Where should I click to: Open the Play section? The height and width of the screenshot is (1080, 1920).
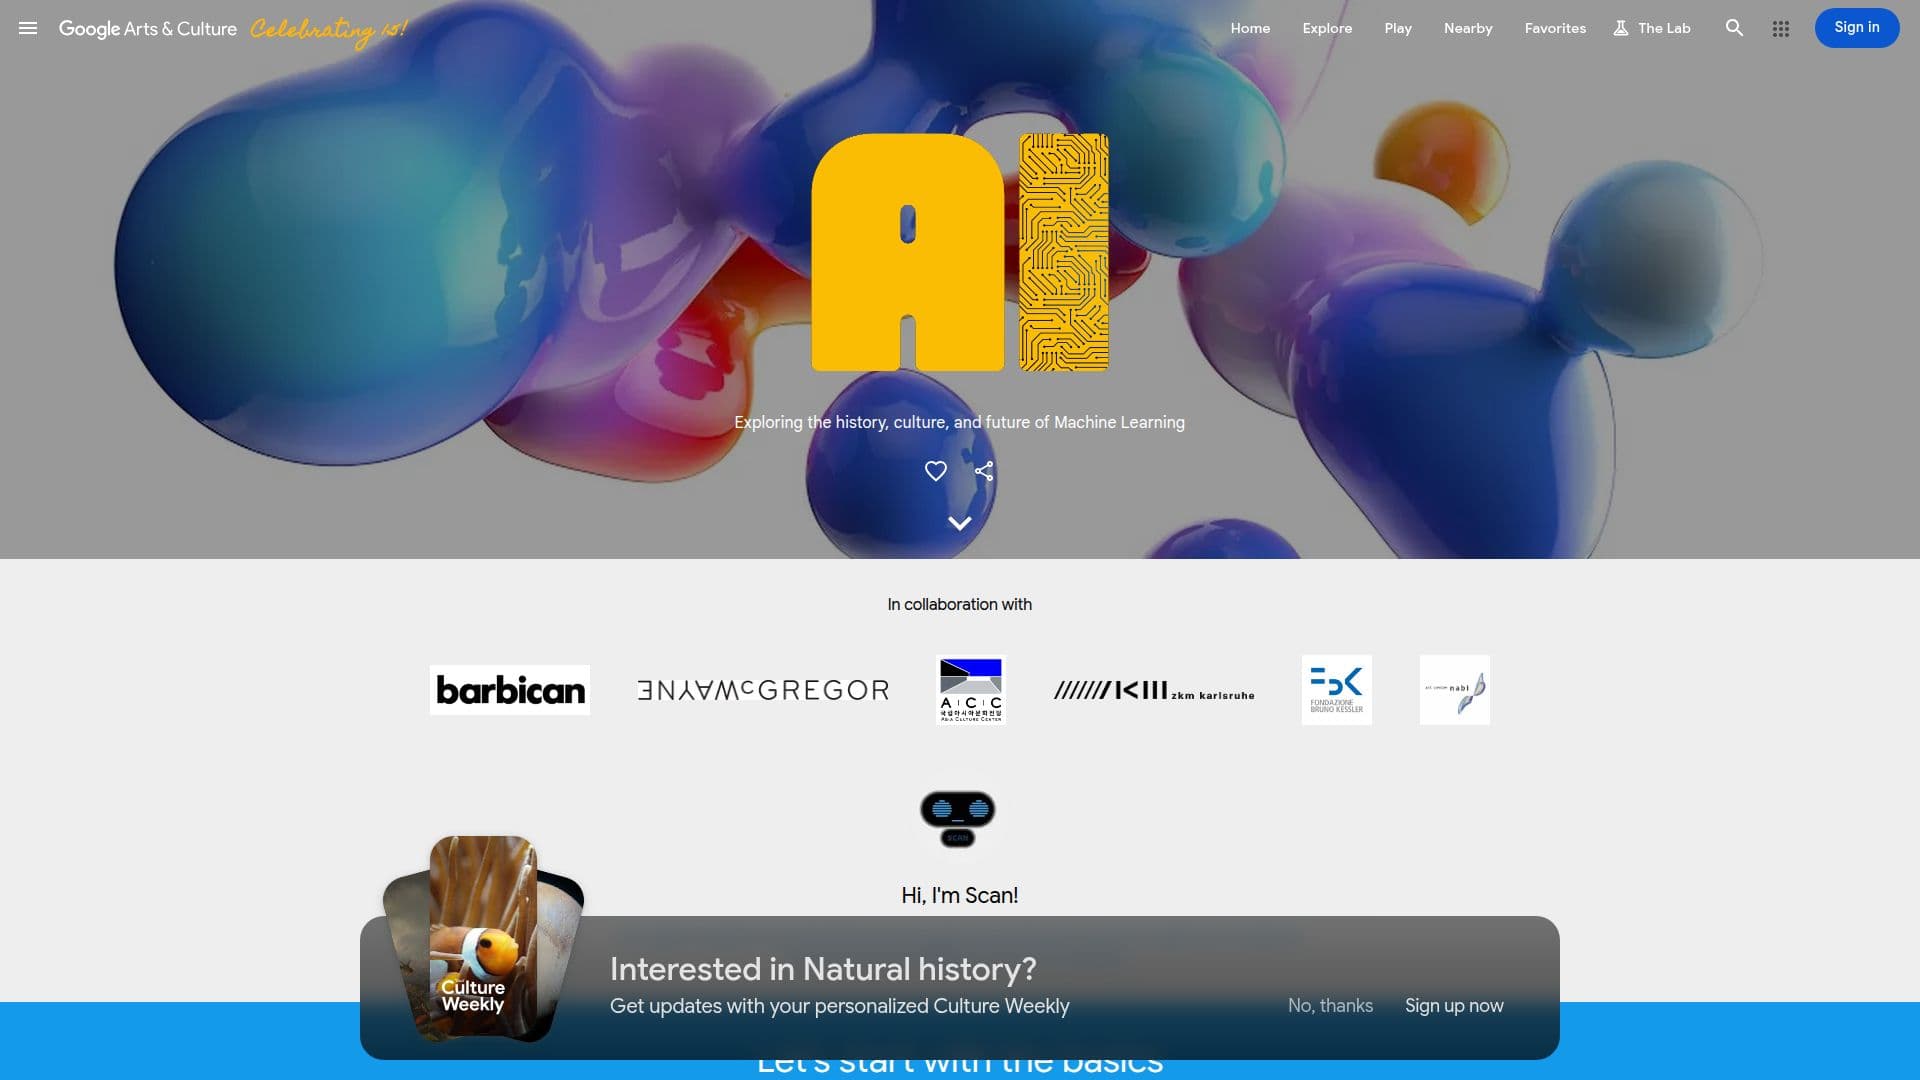[1398, 28]
